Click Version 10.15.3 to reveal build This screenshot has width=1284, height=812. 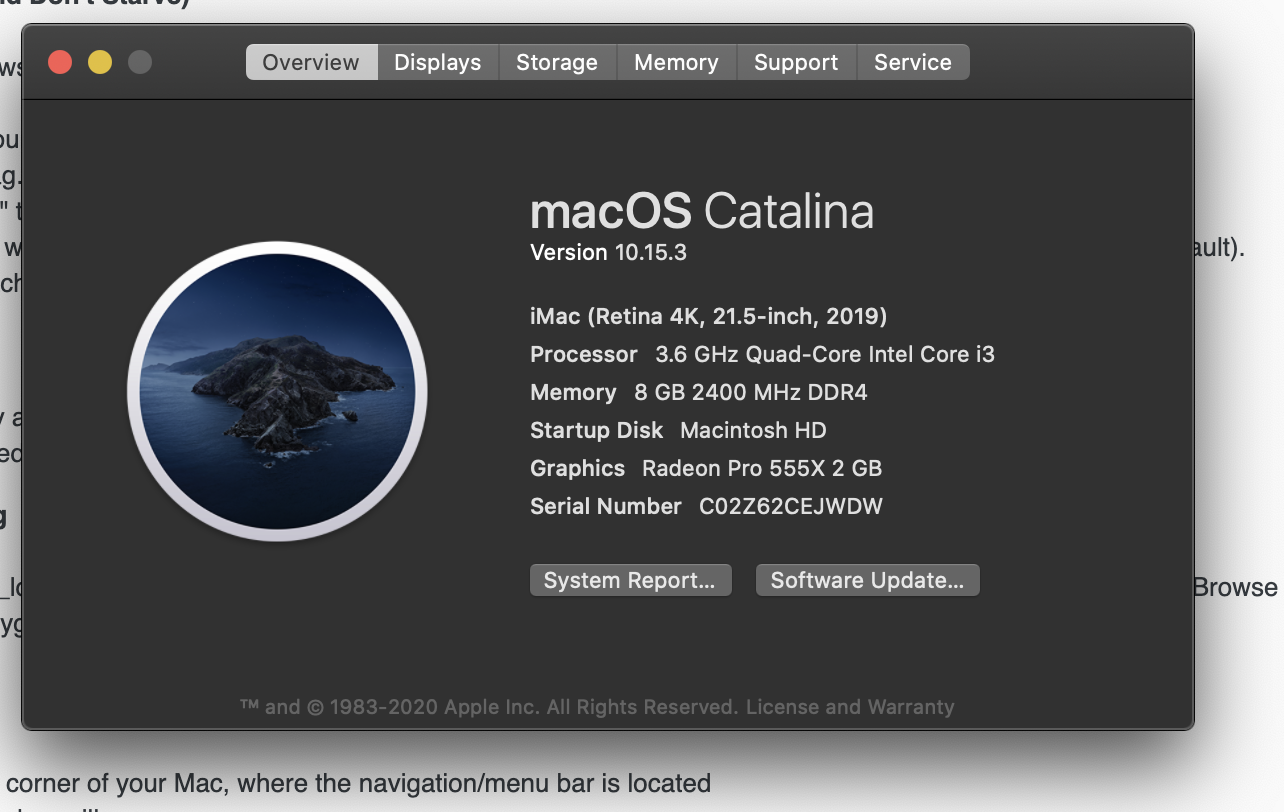pos(608,253)
